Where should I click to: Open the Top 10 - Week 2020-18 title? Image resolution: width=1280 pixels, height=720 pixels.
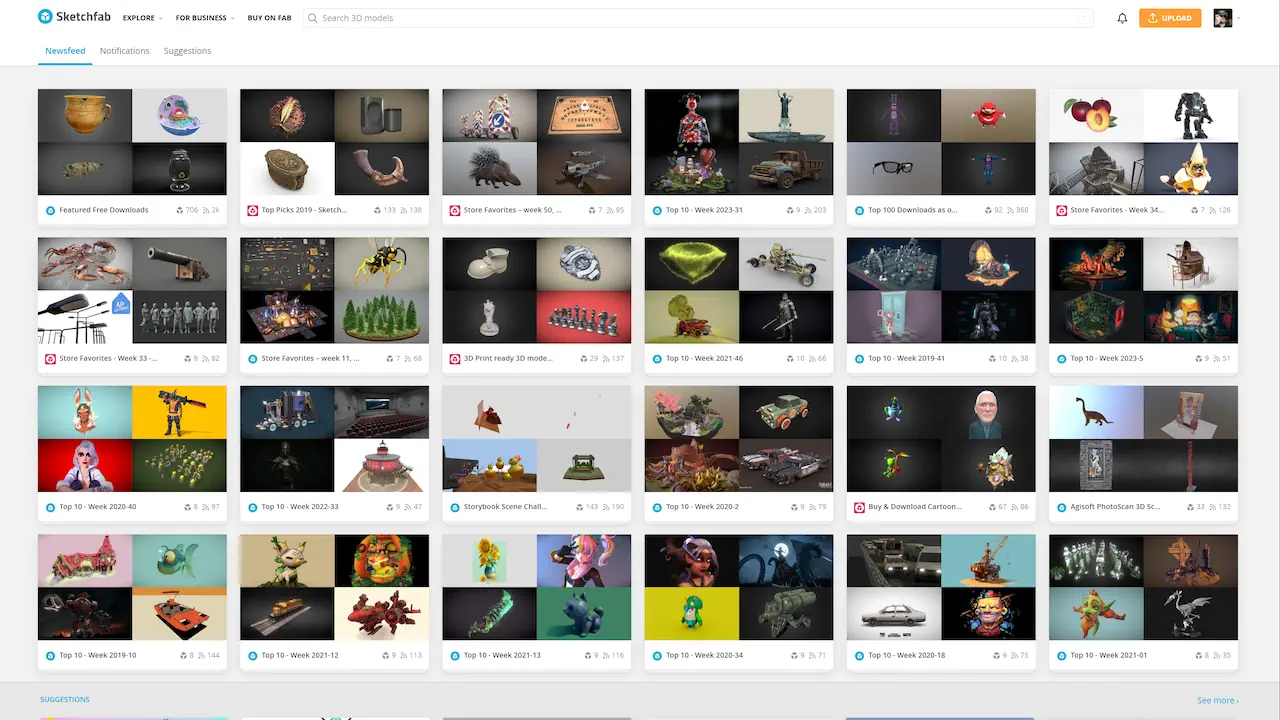pos(907,655)
